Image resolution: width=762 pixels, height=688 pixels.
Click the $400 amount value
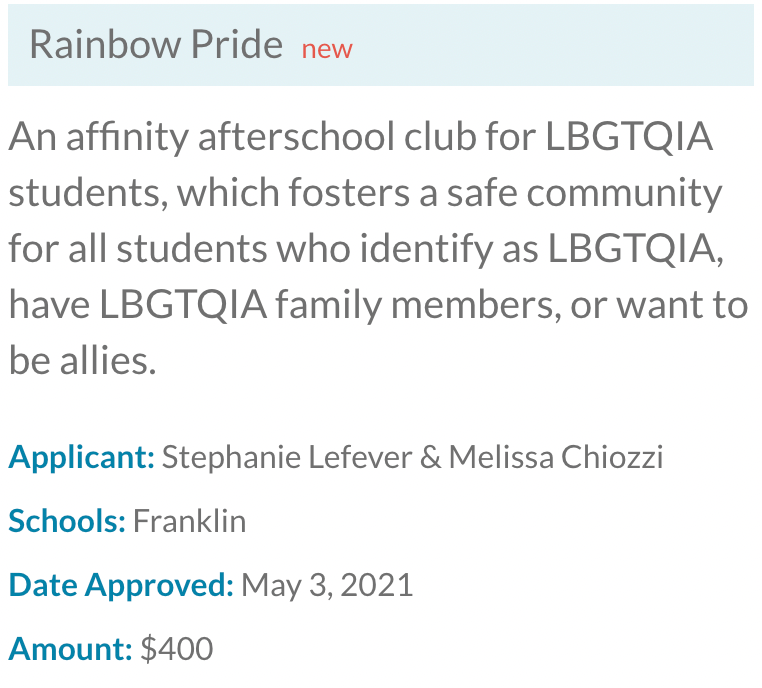176,649
